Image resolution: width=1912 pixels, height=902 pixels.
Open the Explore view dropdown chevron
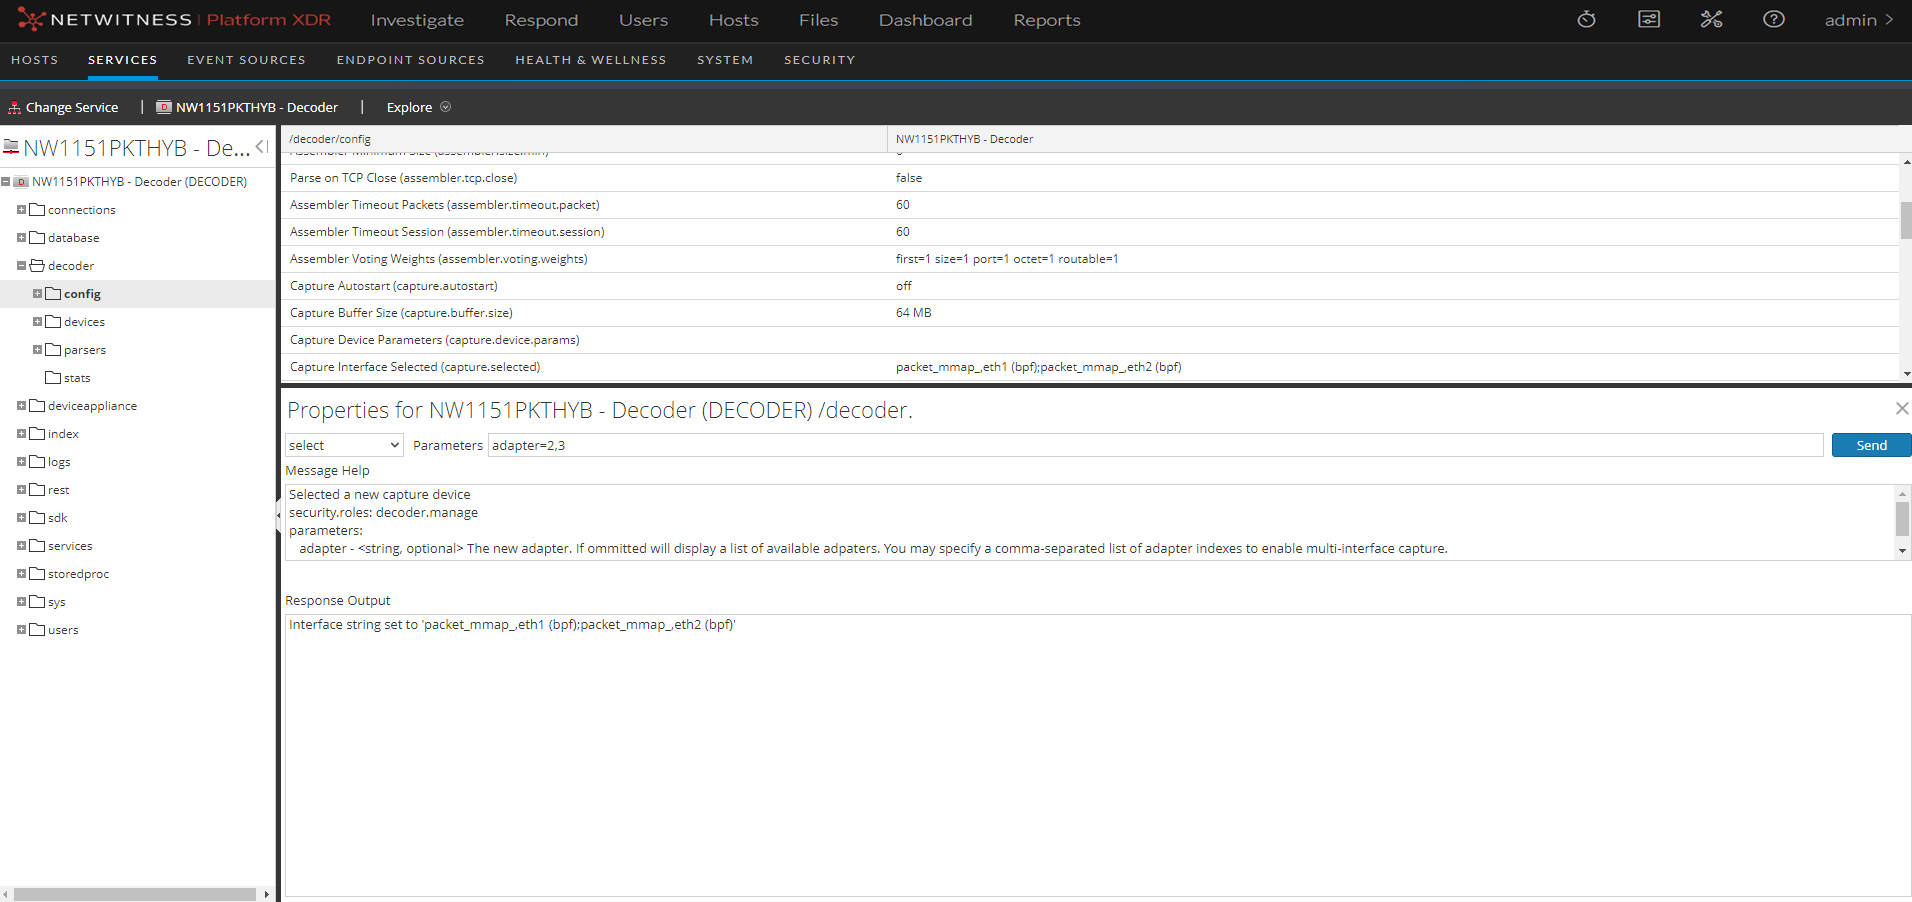point(446,107)
